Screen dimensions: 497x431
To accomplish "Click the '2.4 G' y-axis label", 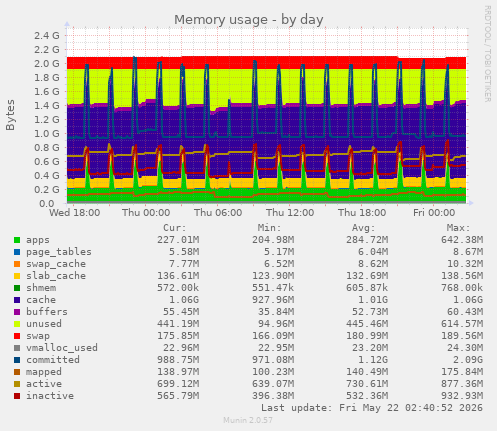I will pyautogui.click(x=47, y=35).
